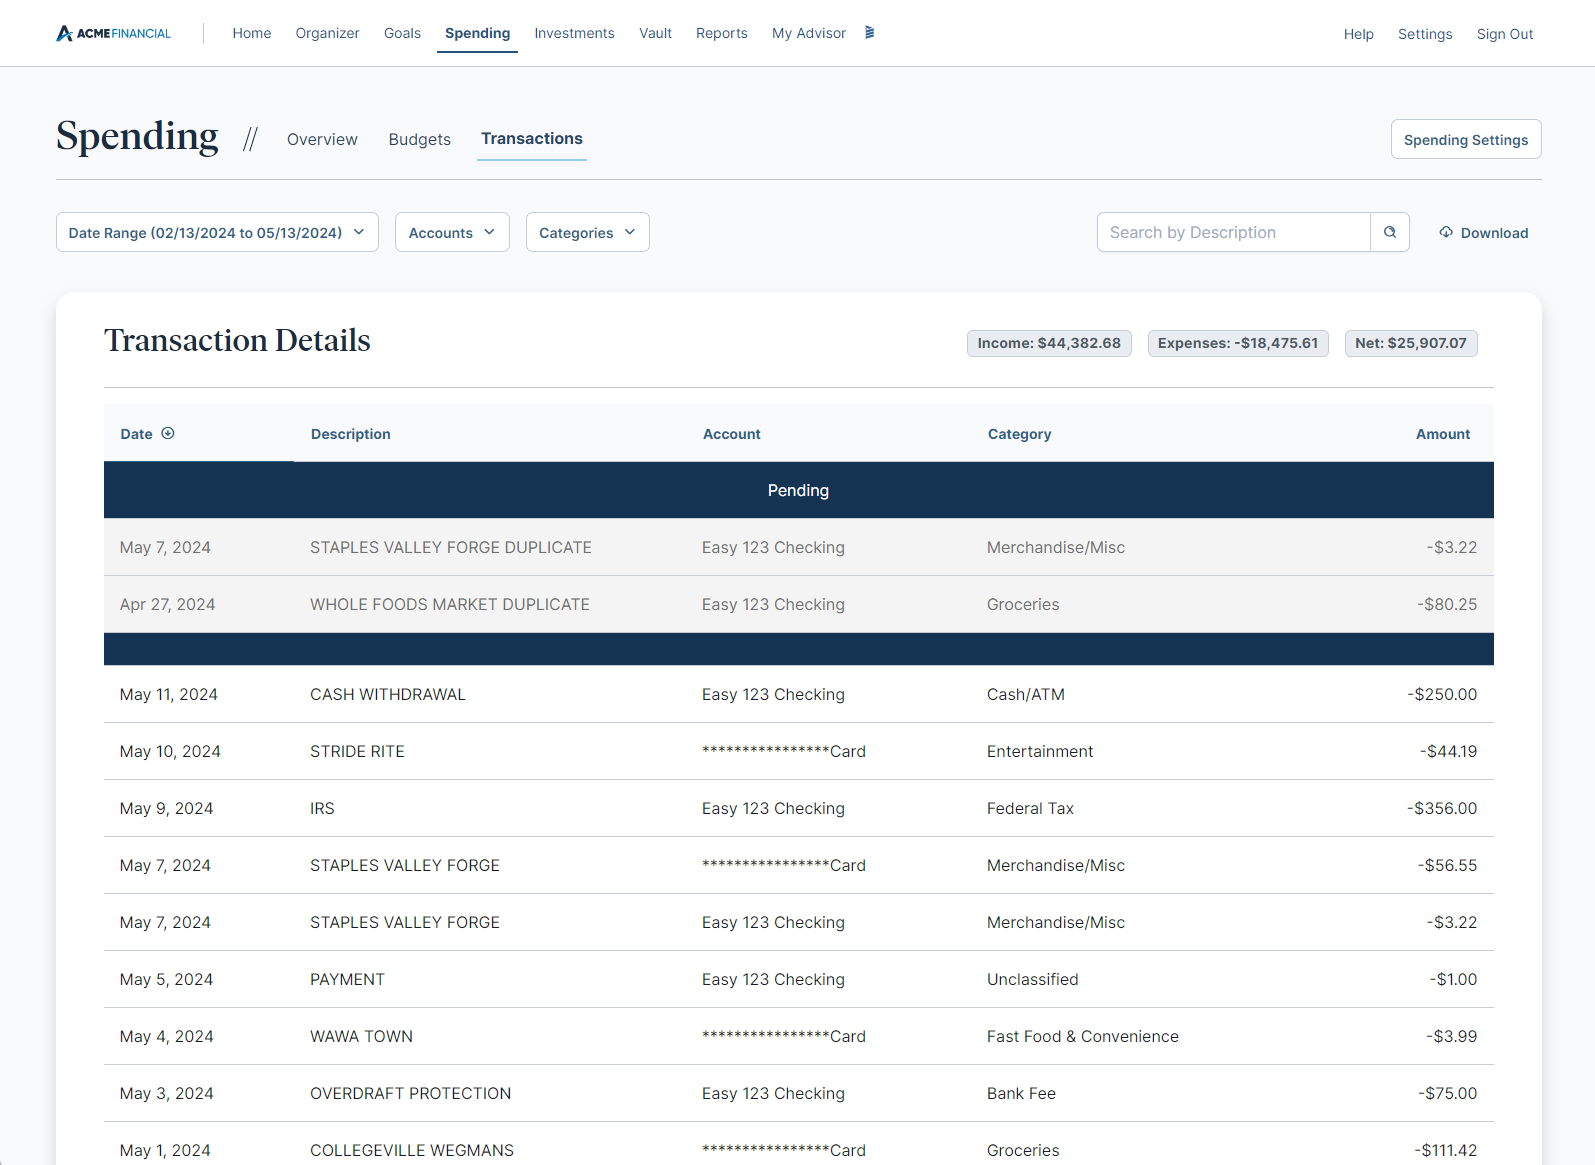Open the Vault nav item

point(655,33)
